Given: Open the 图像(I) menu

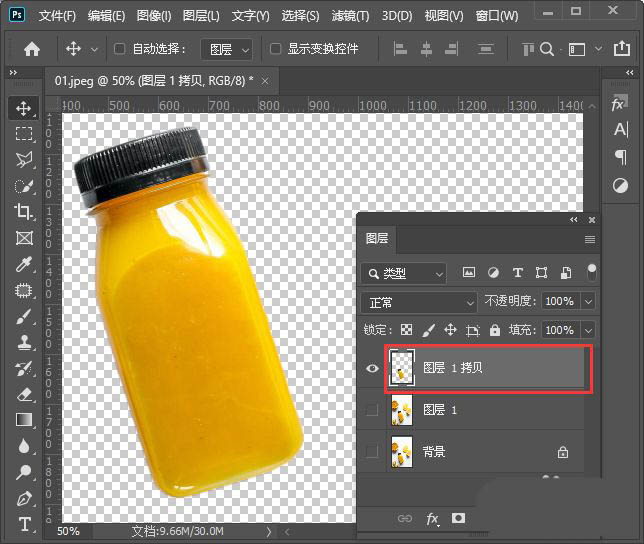Looking at the screenshot, I should coord(154,16).
